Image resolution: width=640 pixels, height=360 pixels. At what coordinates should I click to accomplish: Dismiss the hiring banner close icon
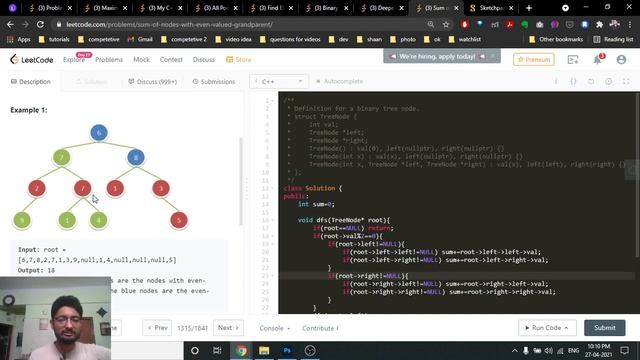click(x=493, y=56)
